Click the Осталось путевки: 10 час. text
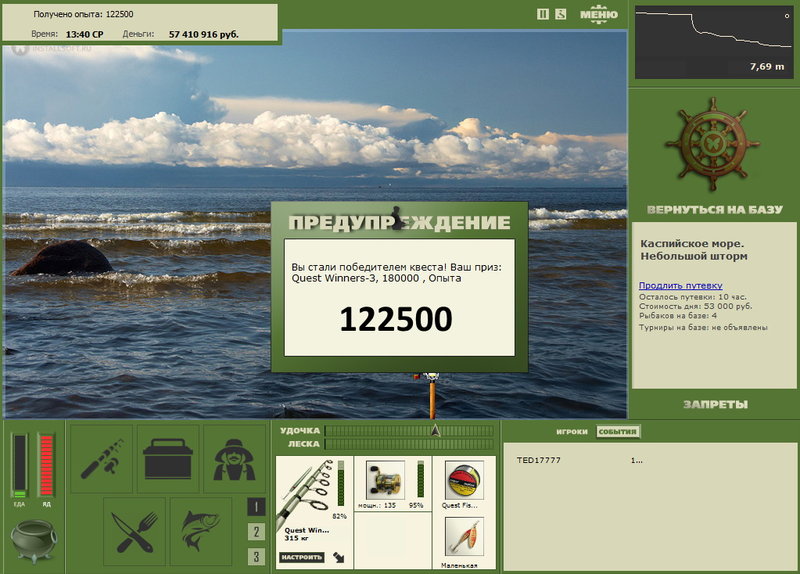Viewport: 800px width, 574px height. [x=692, y=297]
